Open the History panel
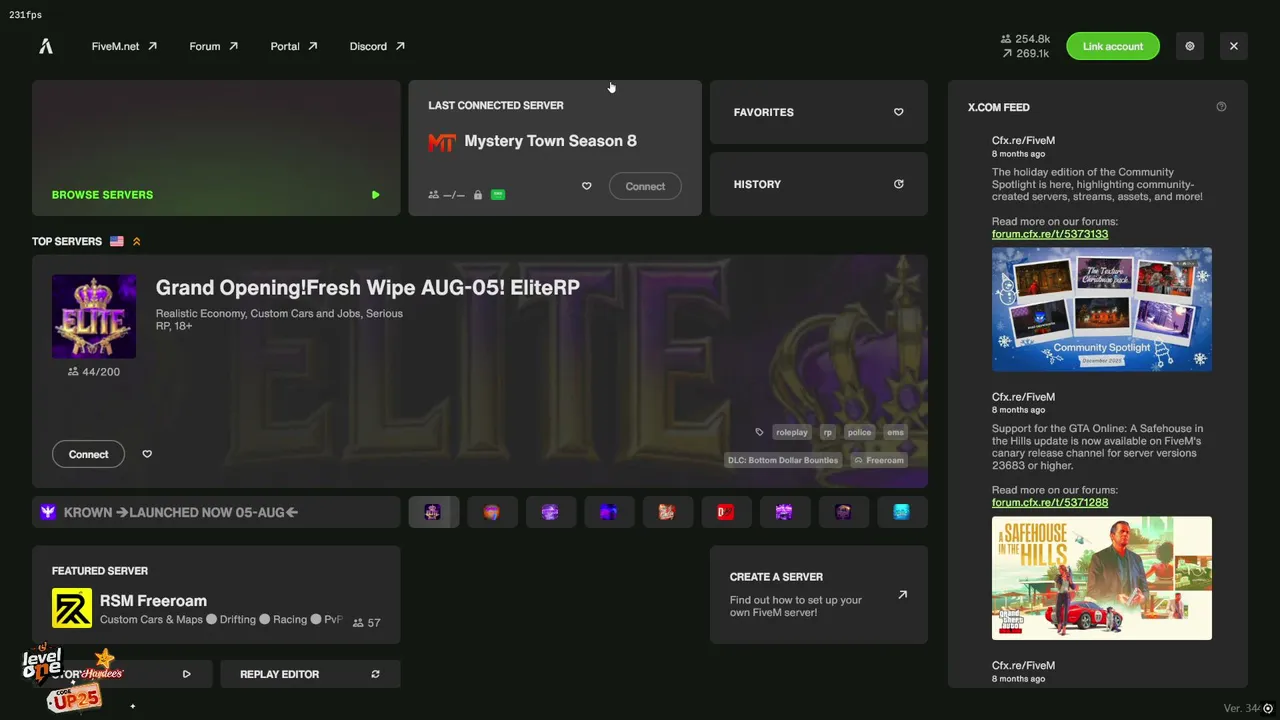1280x720 pixels. coord(819,184)
